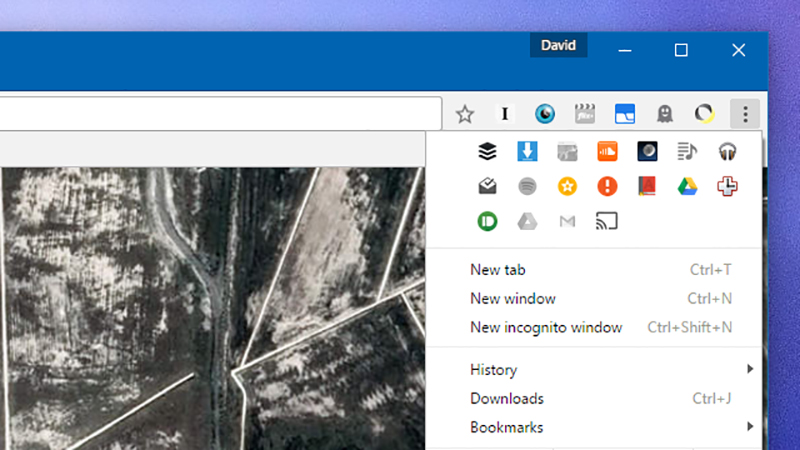Open the blue eyeball extension icon

click(545, 114)
